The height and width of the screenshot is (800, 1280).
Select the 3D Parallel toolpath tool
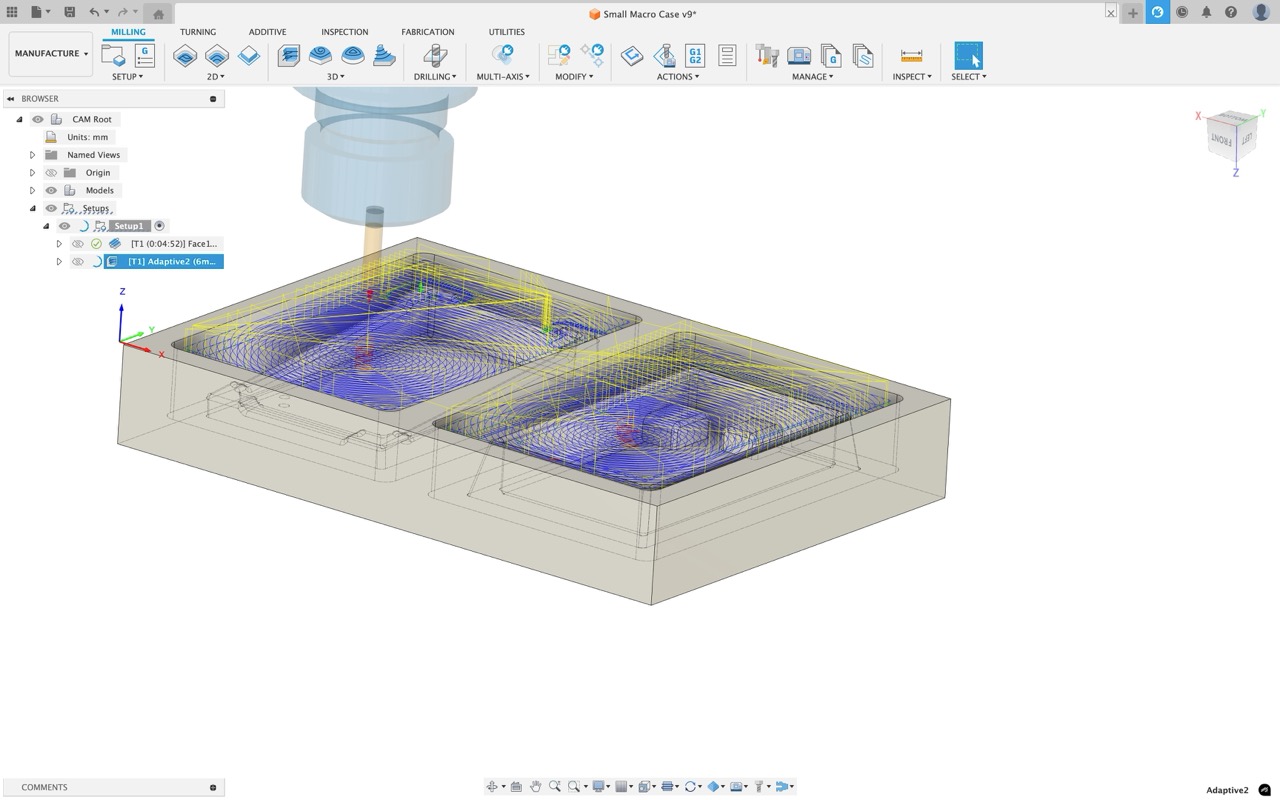point(353,56)
